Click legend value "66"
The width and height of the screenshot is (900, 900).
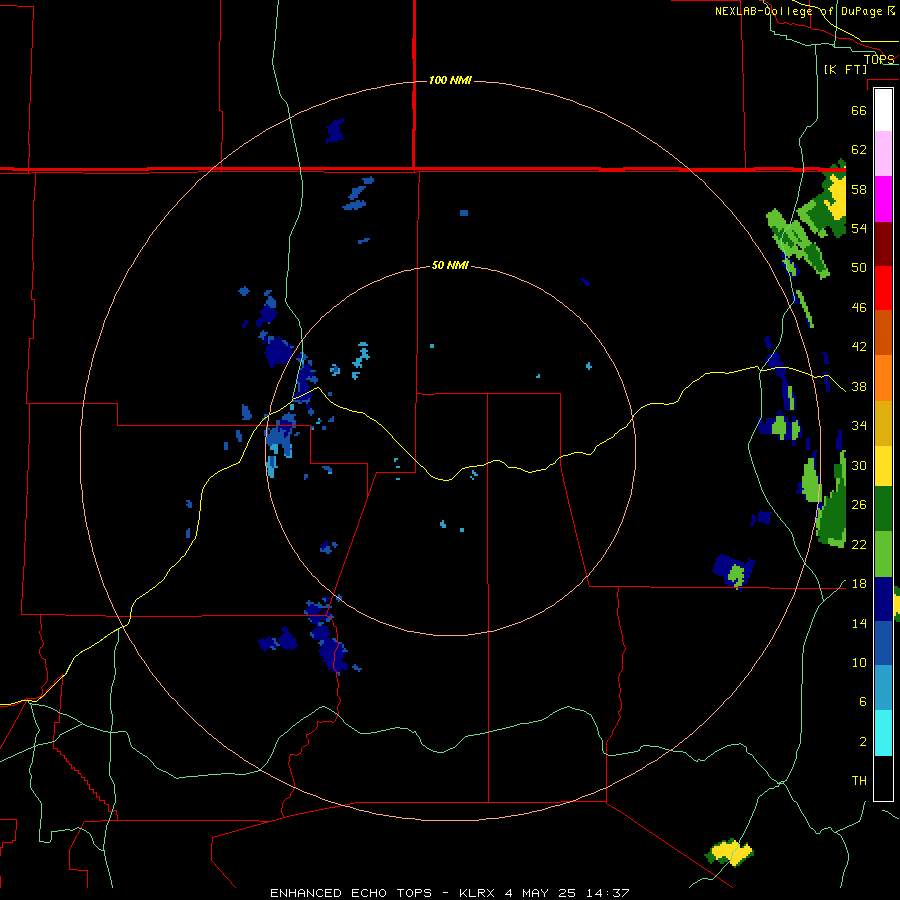click(x=859, y=110)
